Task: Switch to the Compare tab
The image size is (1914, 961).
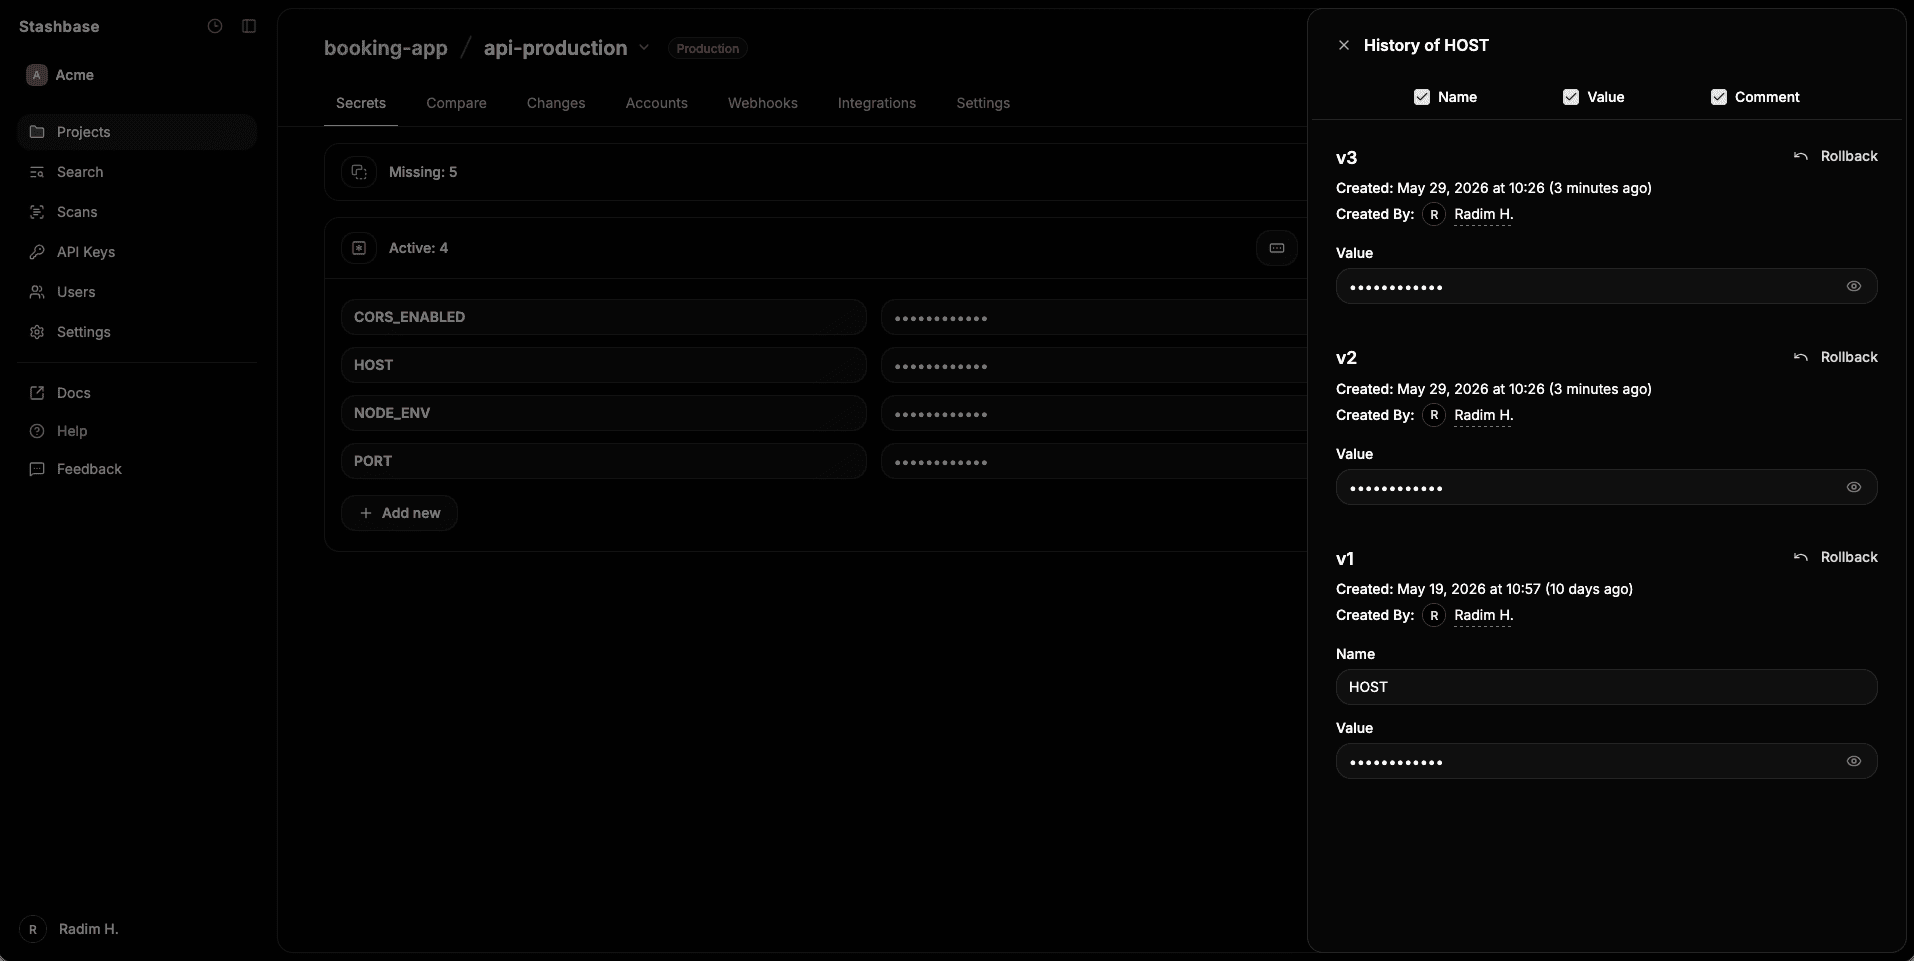Action: pos(456,103)
